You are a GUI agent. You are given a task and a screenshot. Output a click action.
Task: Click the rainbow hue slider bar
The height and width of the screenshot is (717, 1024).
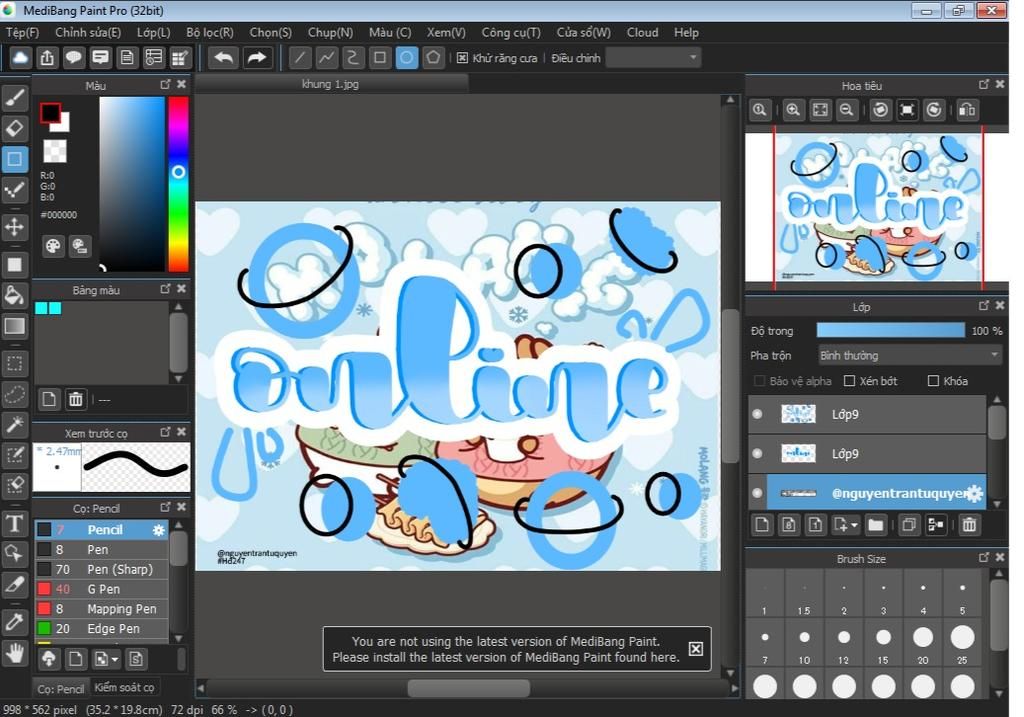click(x=178, y=183)
